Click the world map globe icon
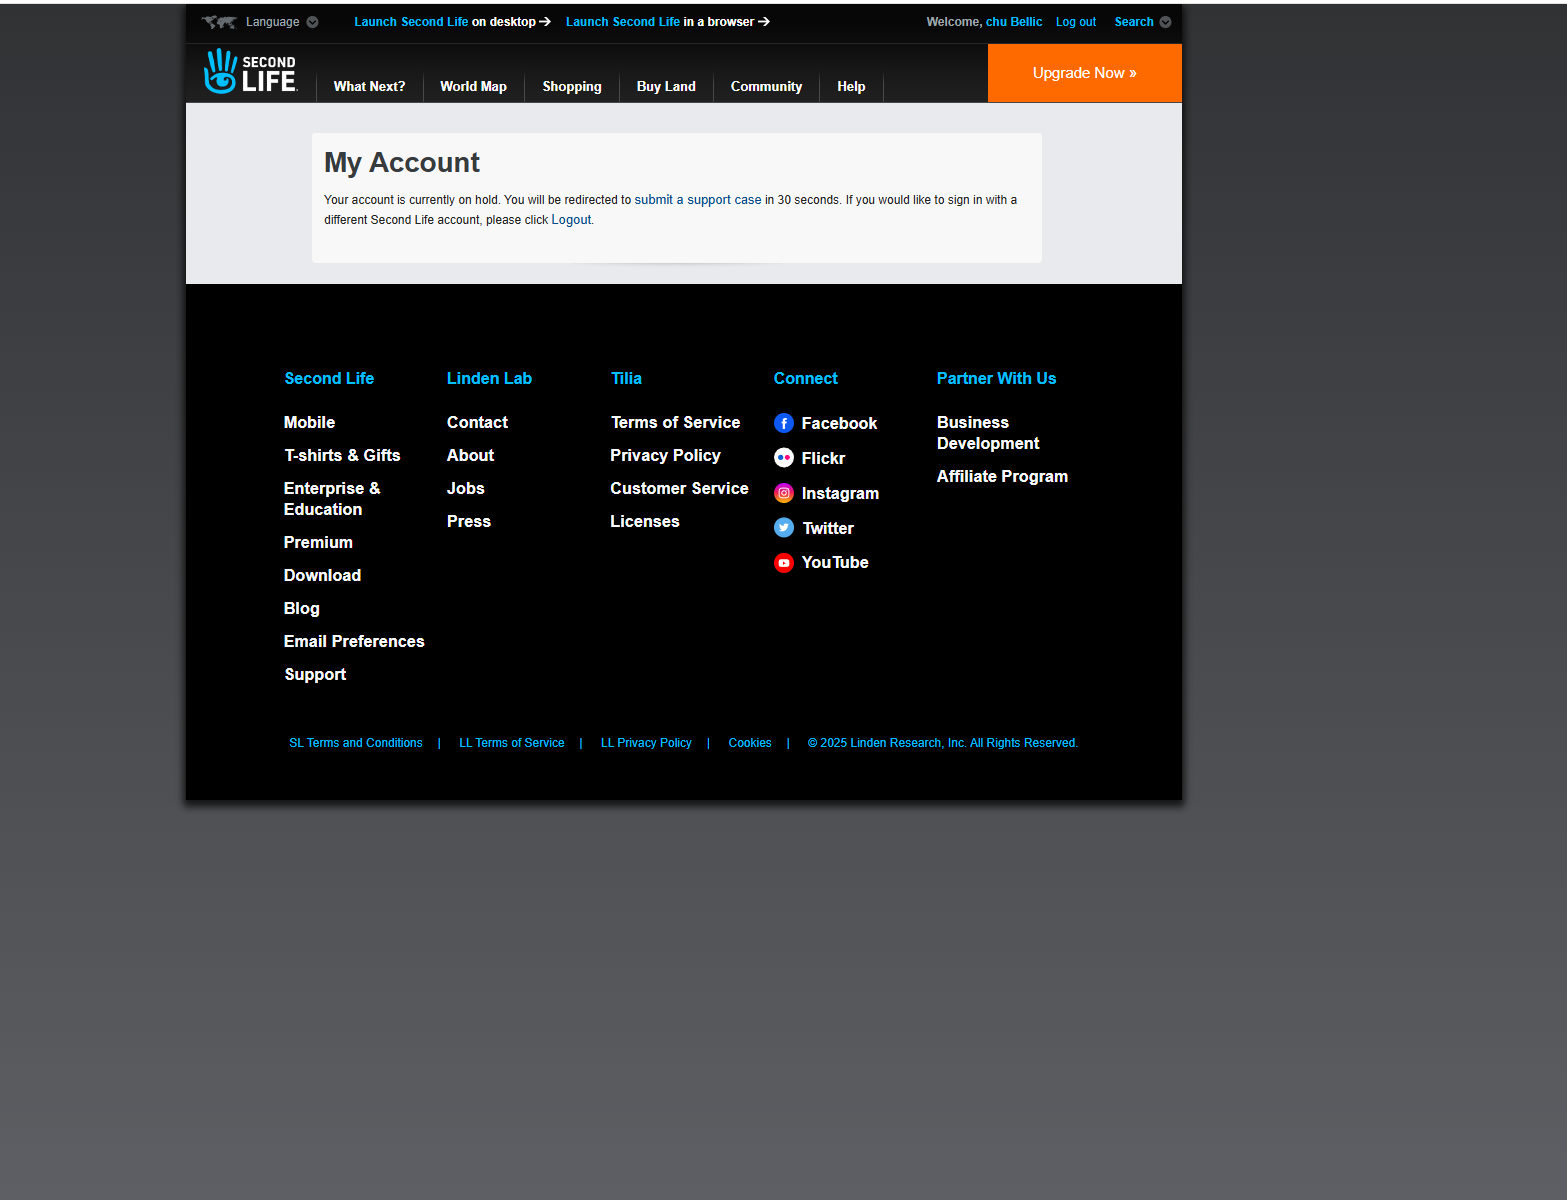The image size is (1567, 1200). pos(219,22)
